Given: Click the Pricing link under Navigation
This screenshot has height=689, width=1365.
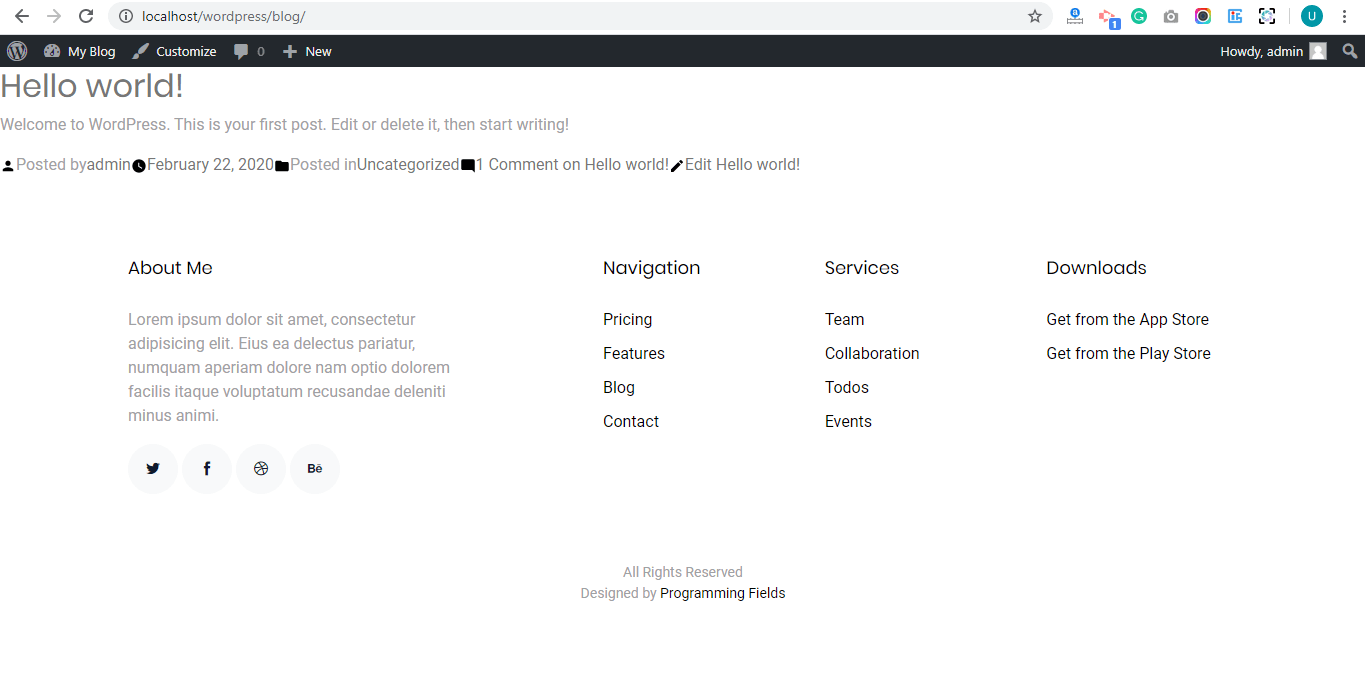Looking at the screenshot, I should point(627,319).
